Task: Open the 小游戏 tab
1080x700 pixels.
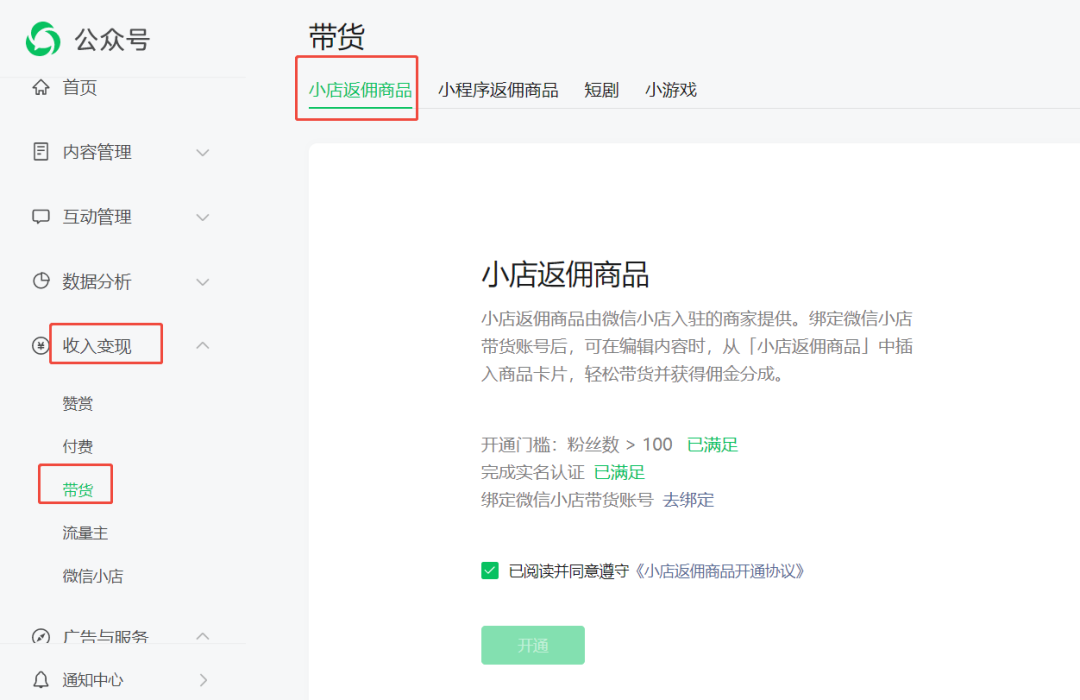Action: [x=670, y=90]
